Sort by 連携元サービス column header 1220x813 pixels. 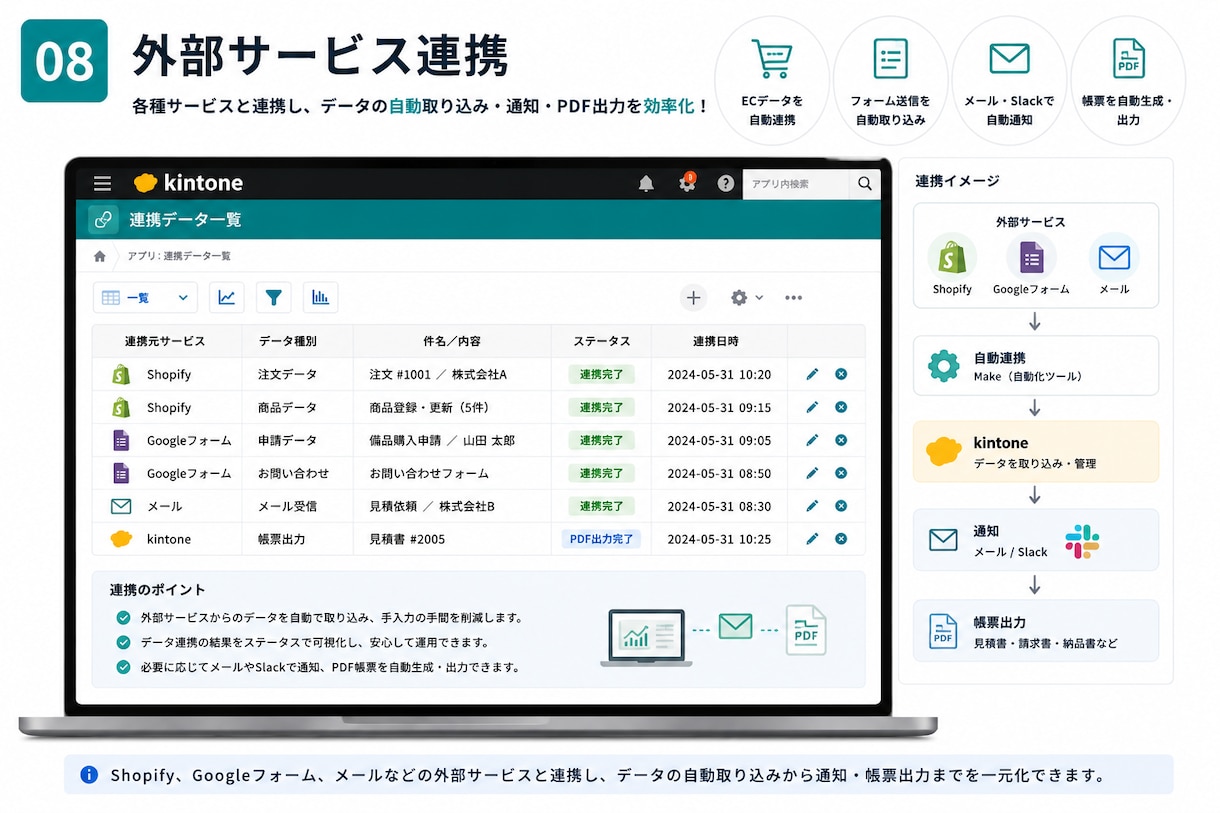pyautogui.click(x=165, y=341)
